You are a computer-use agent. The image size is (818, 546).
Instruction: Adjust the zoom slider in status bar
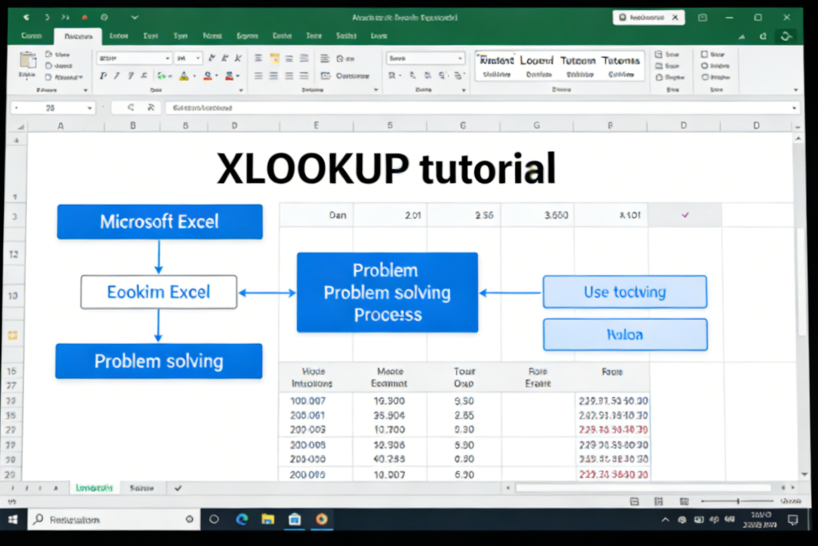tap(738, 501)
